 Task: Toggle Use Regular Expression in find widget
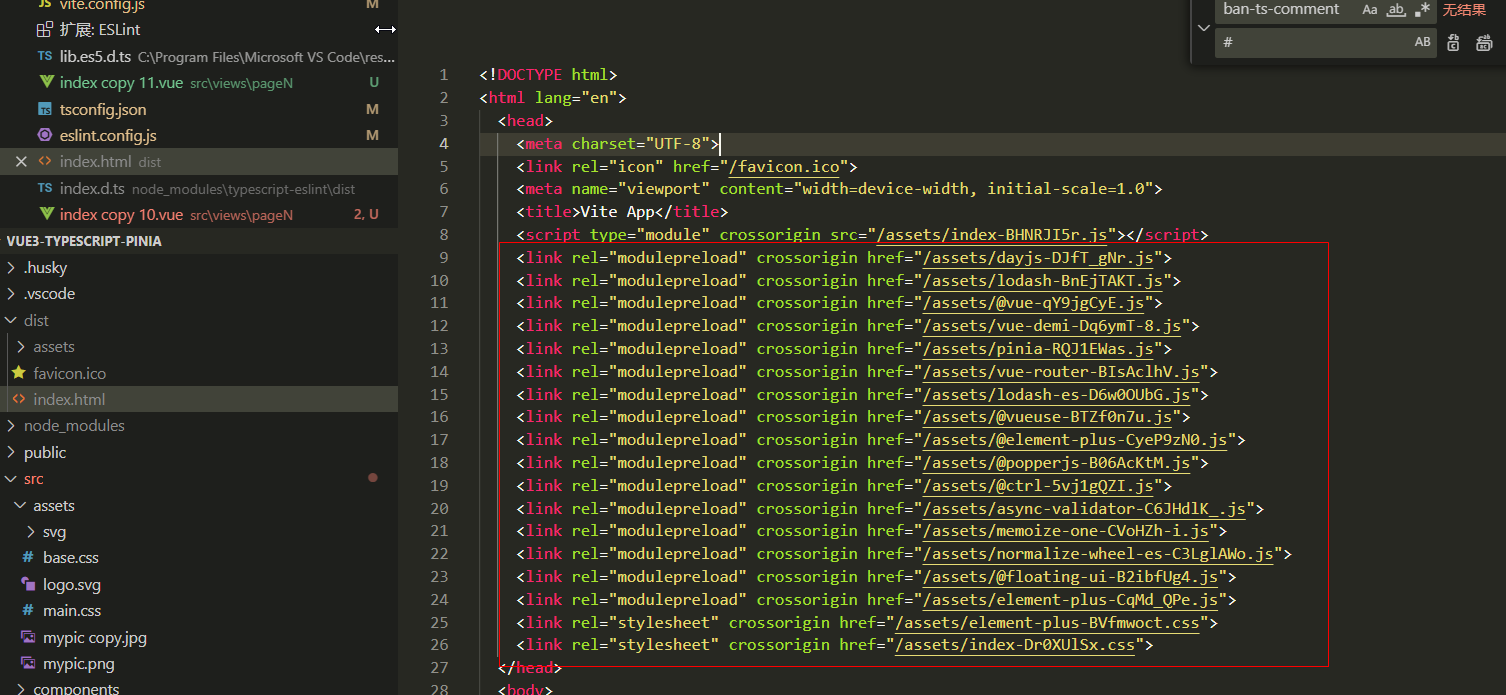(1422, 10)
